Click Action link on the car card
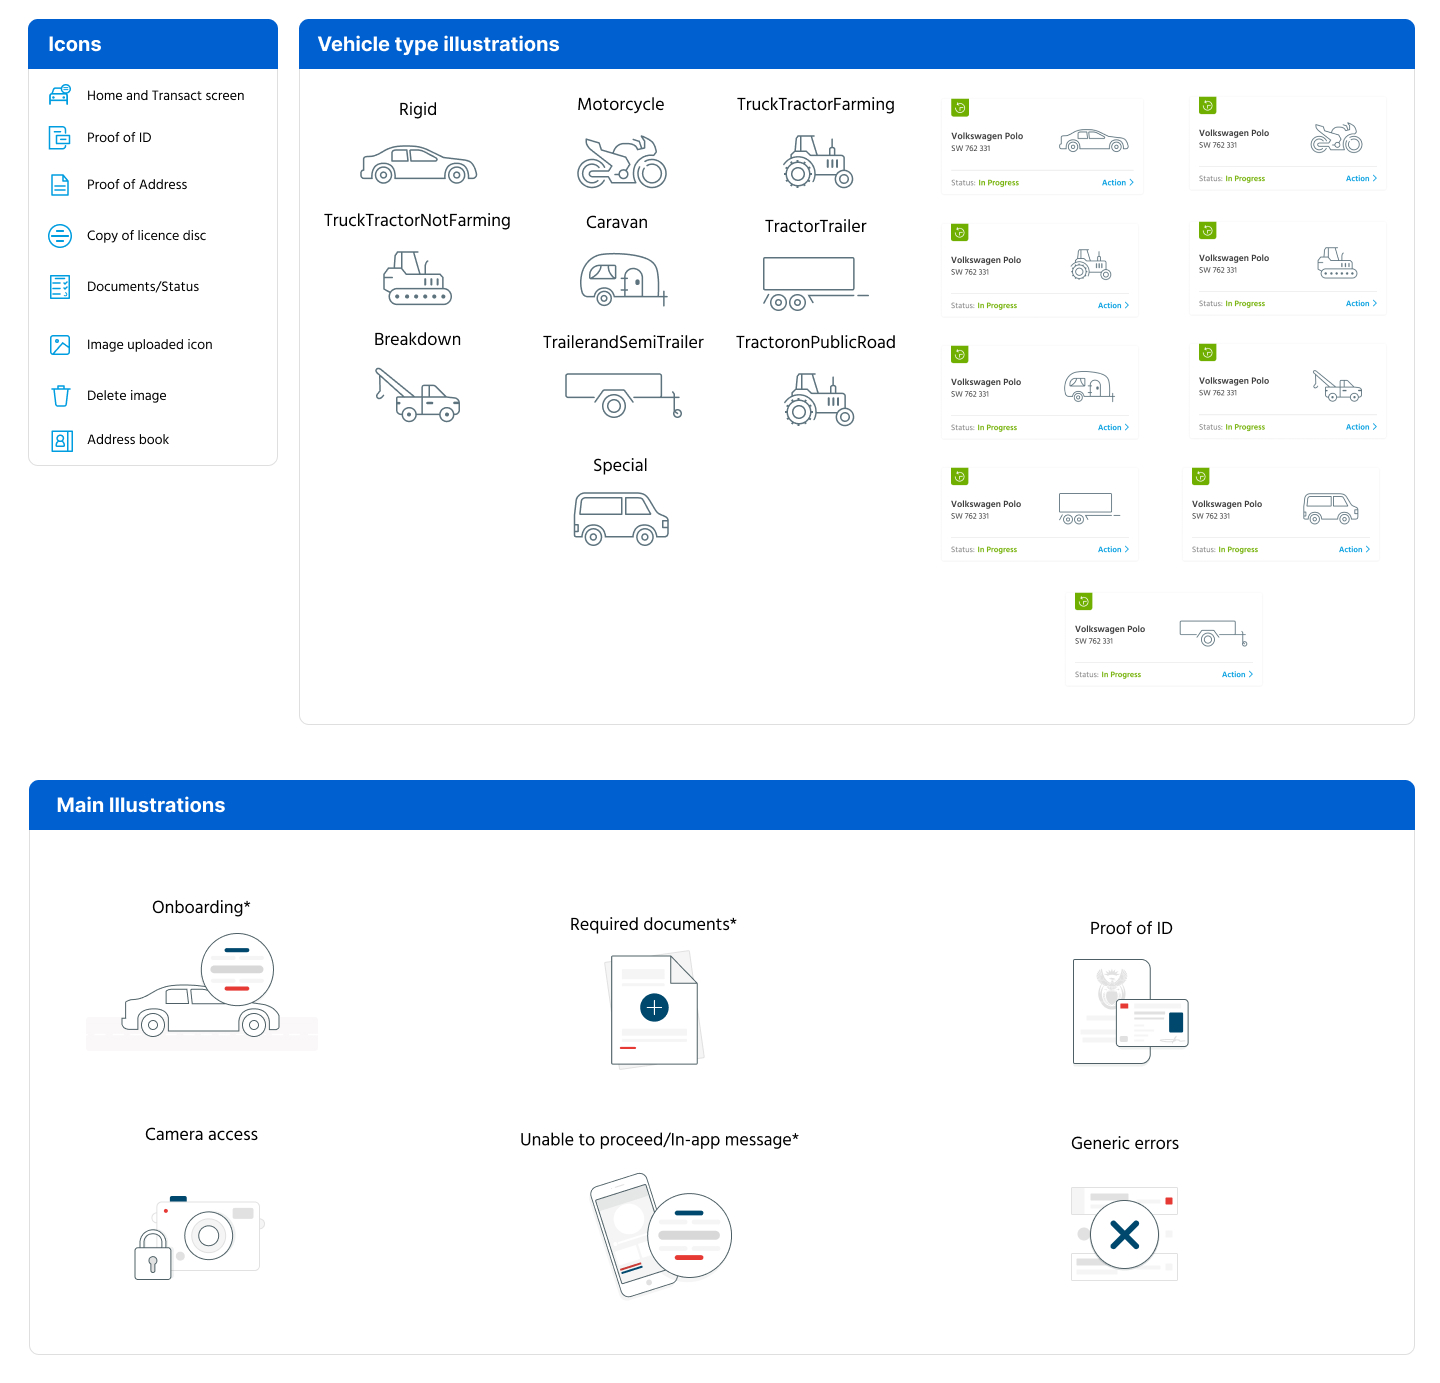The image size is (1440, 1383). click(x=1116, y=183)
